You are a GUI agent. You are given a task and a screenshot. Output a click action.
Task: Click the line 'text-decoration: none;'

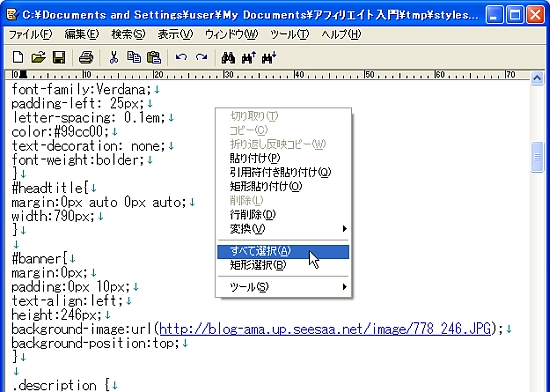(x=88, y=146)
